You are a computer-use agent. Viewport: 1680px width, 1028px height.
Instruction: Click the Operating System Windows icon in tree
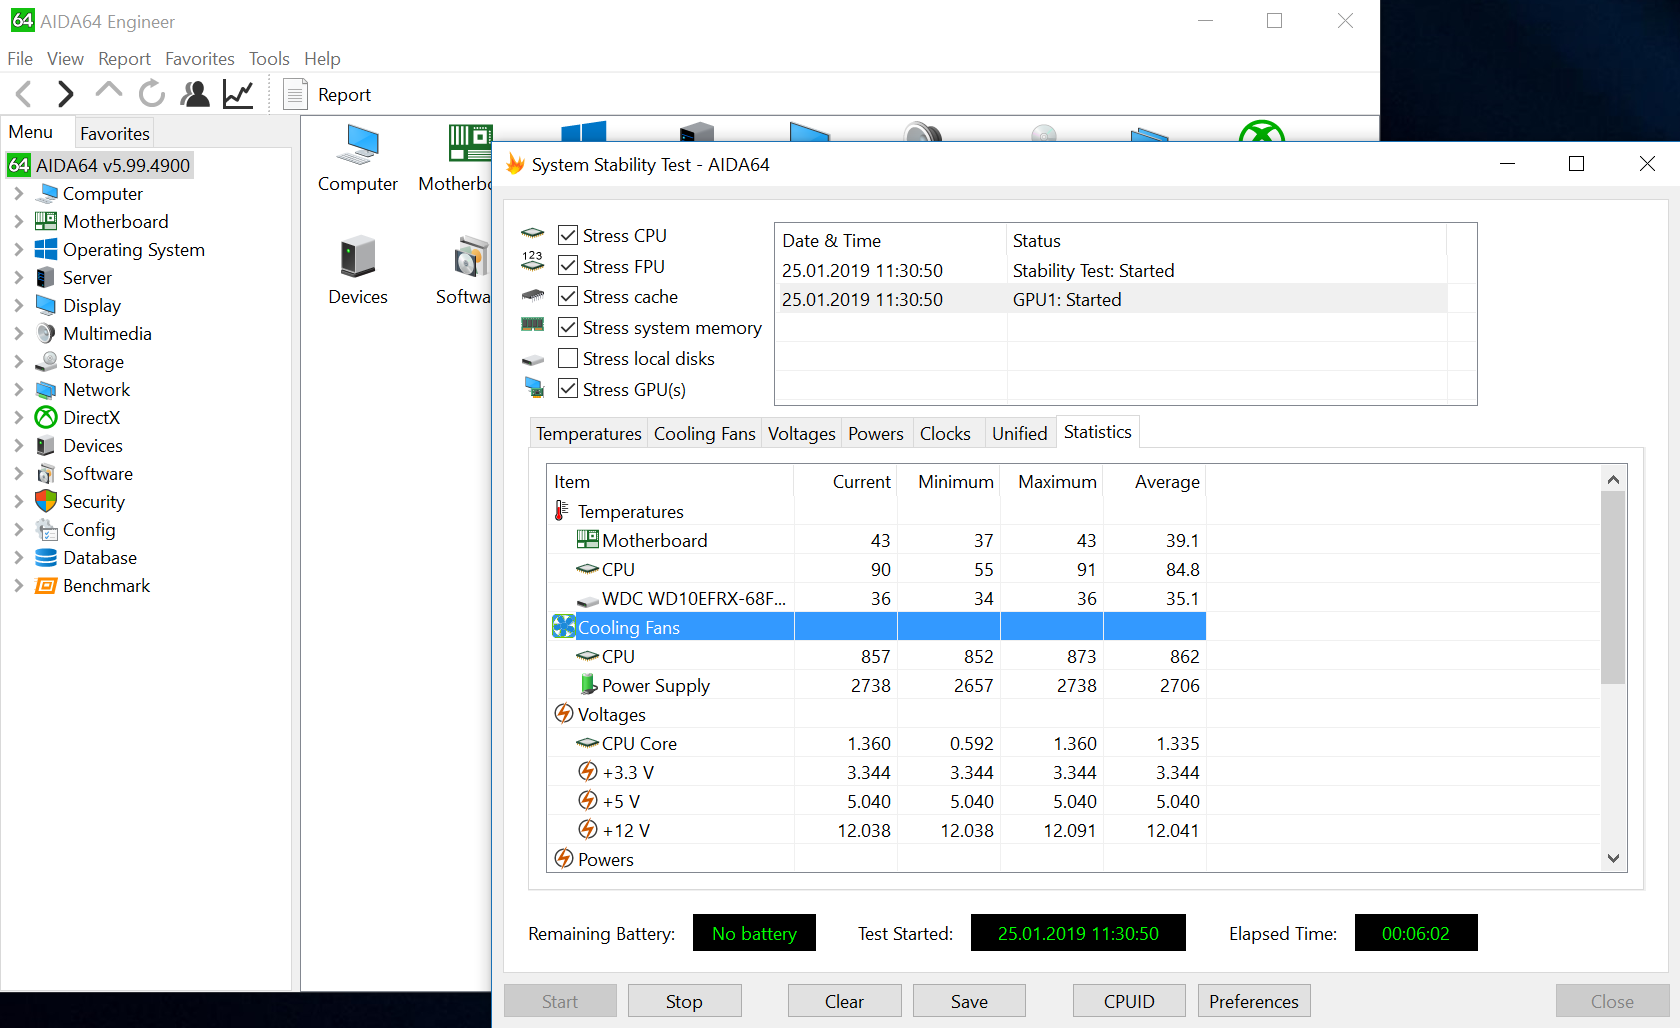click(x=46, y=249)
